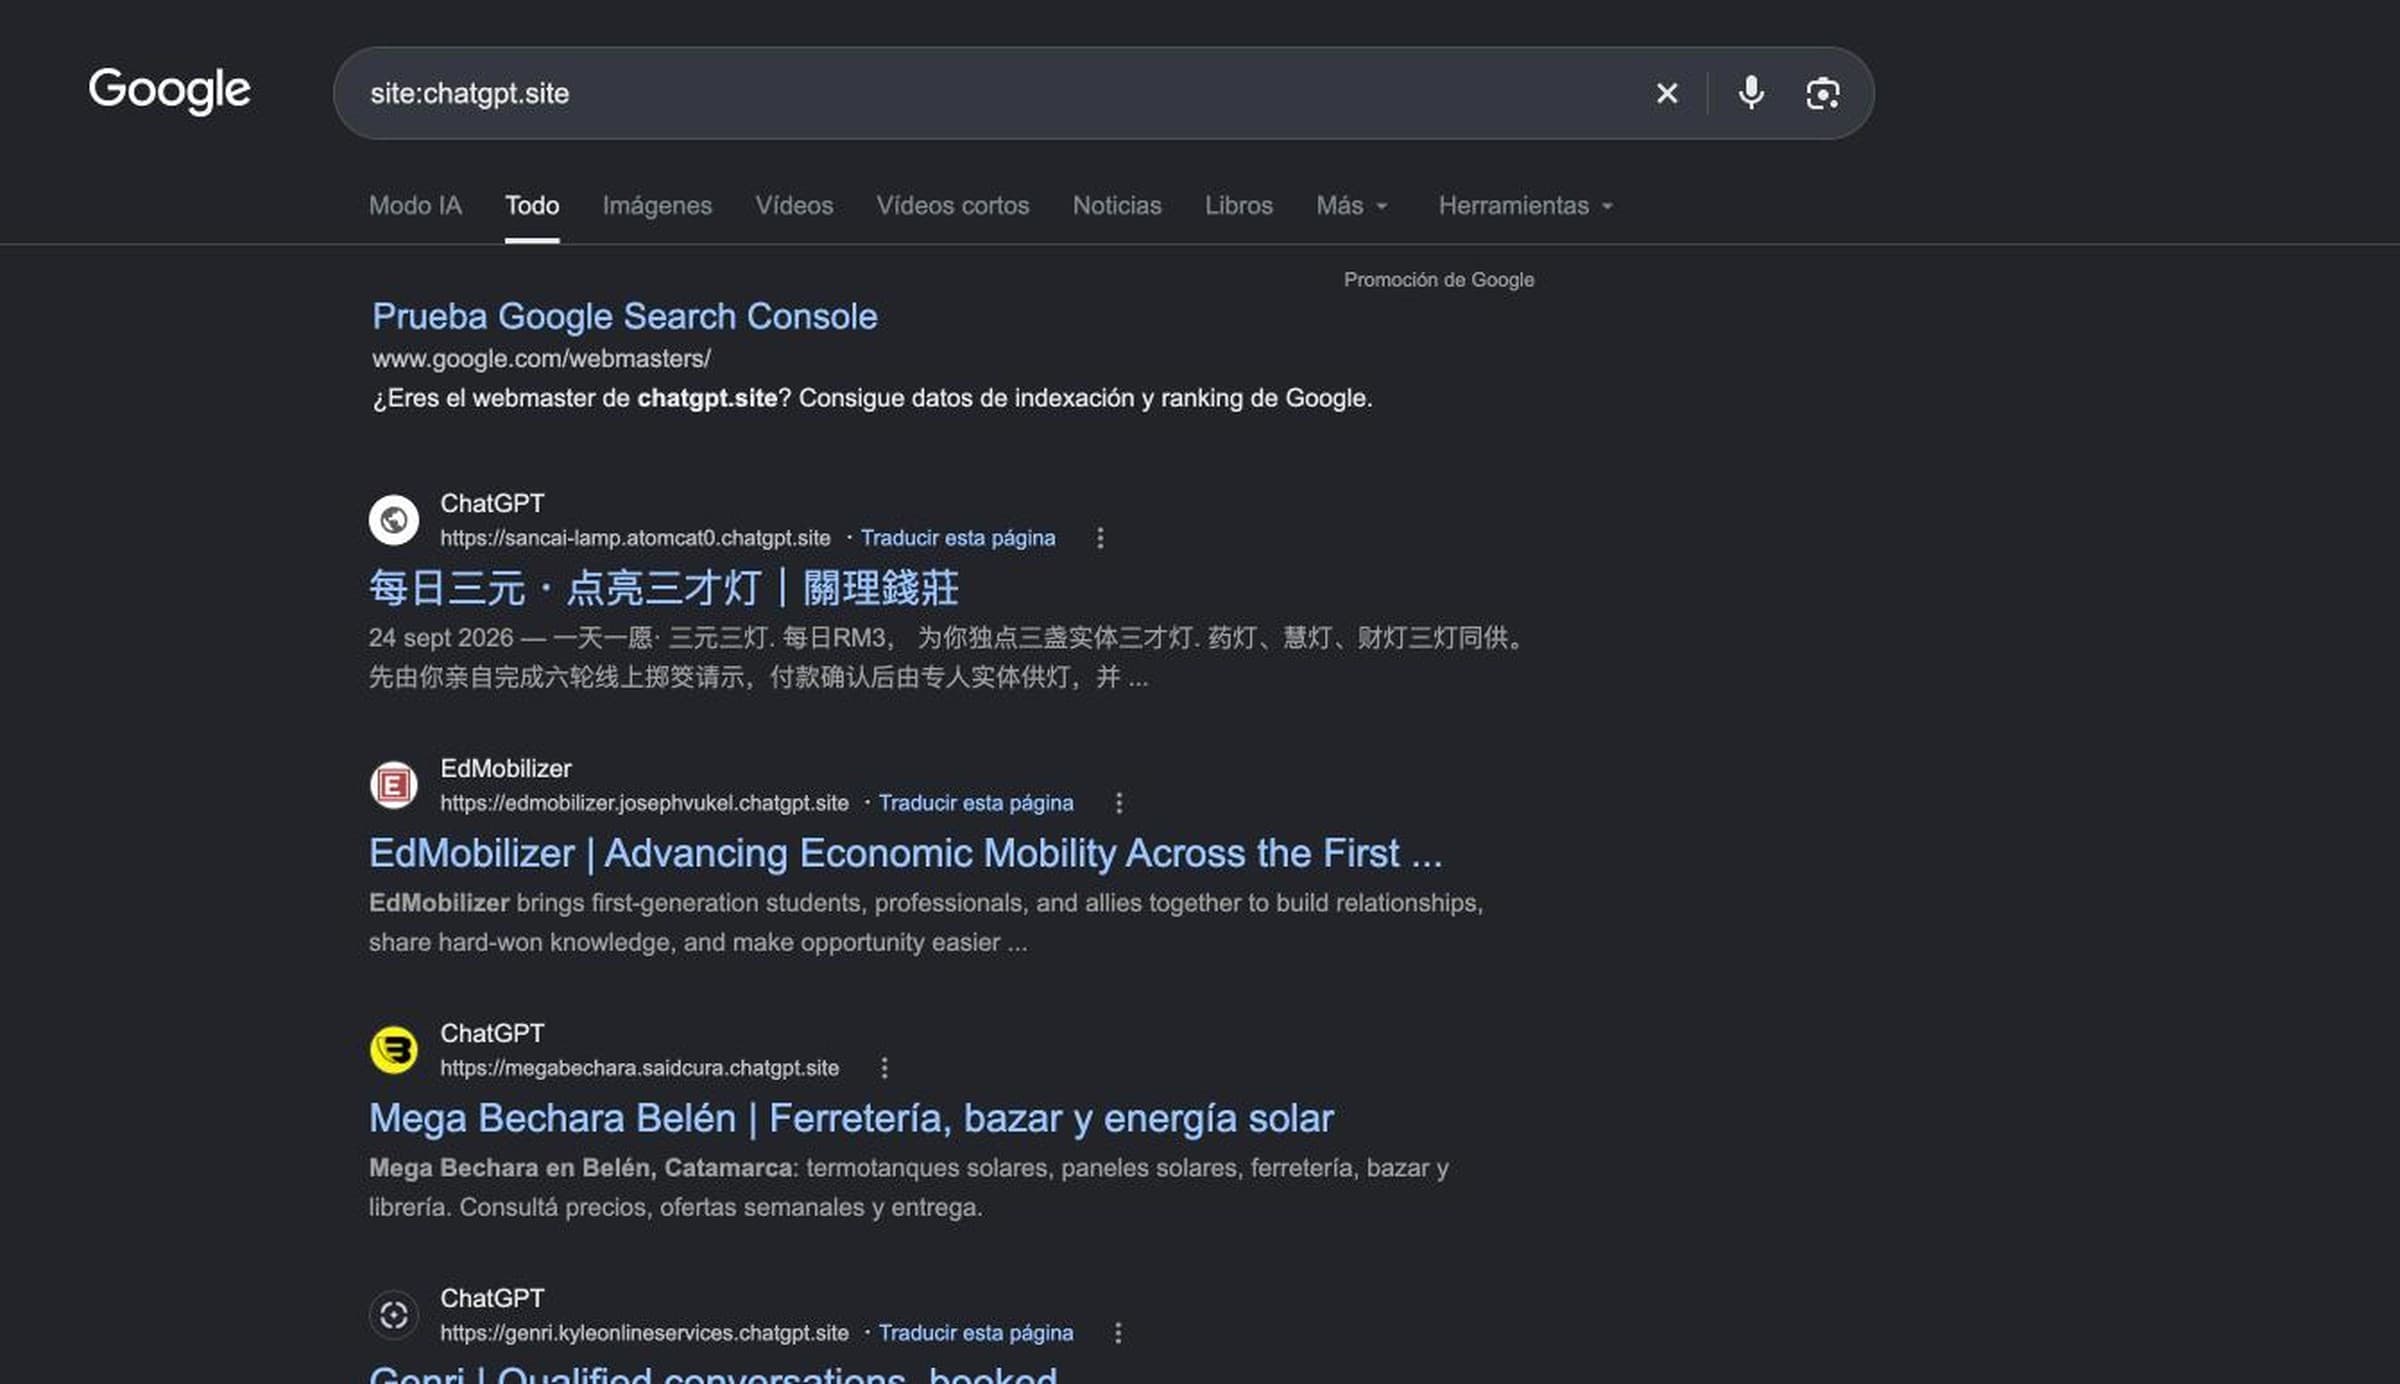Viewport: 2400px width, 1384px height.
Task: Open options menu for genri.kyleonlineservices result
Action: tap(1118, 1333)
